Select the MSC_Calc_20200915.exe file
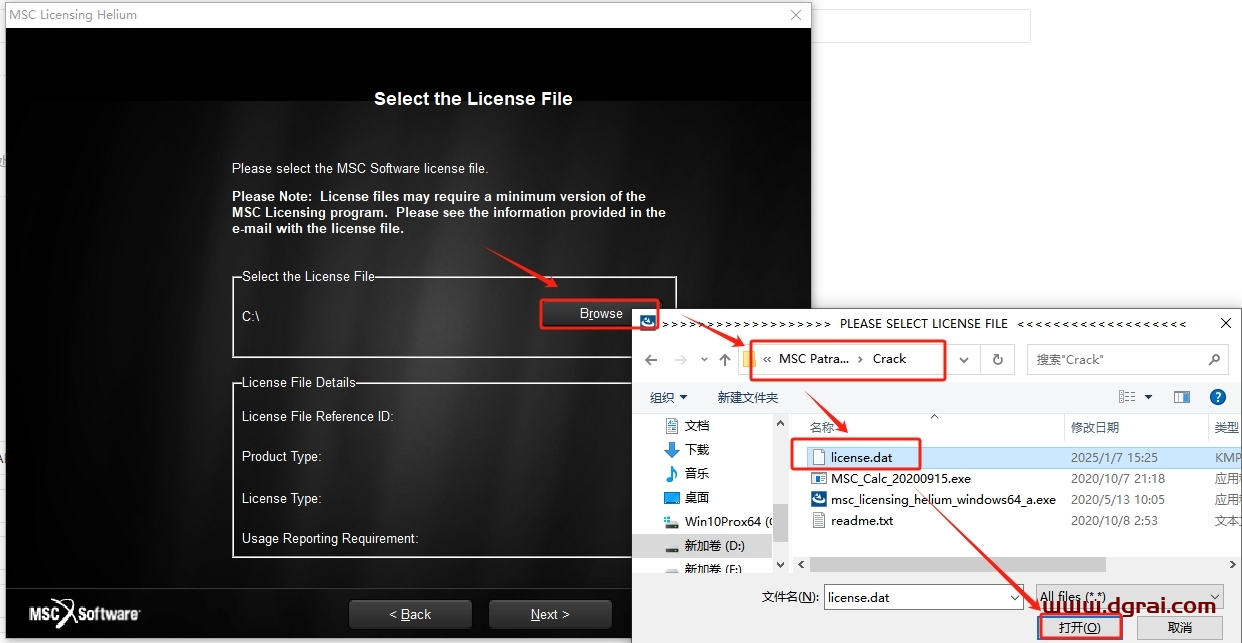This screenshot has height=643, width=1242. tap(900, 479)
